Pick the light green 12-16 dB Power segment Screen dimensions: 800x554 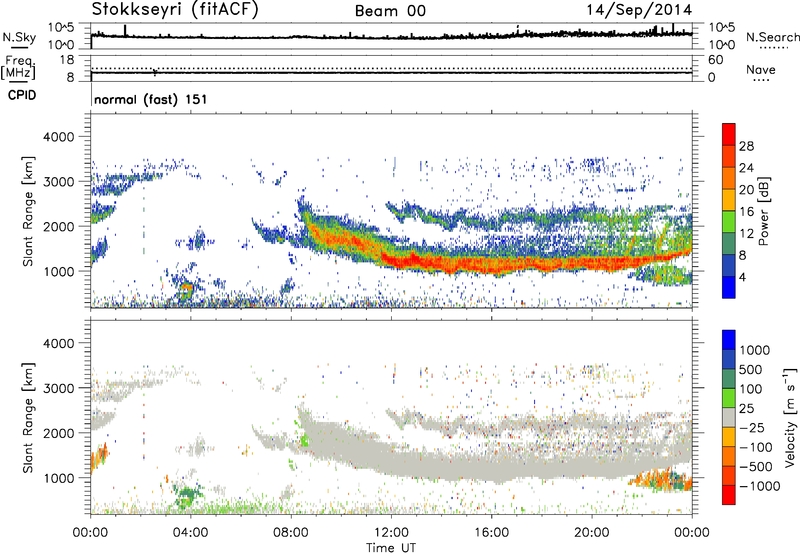click(729, 222)
